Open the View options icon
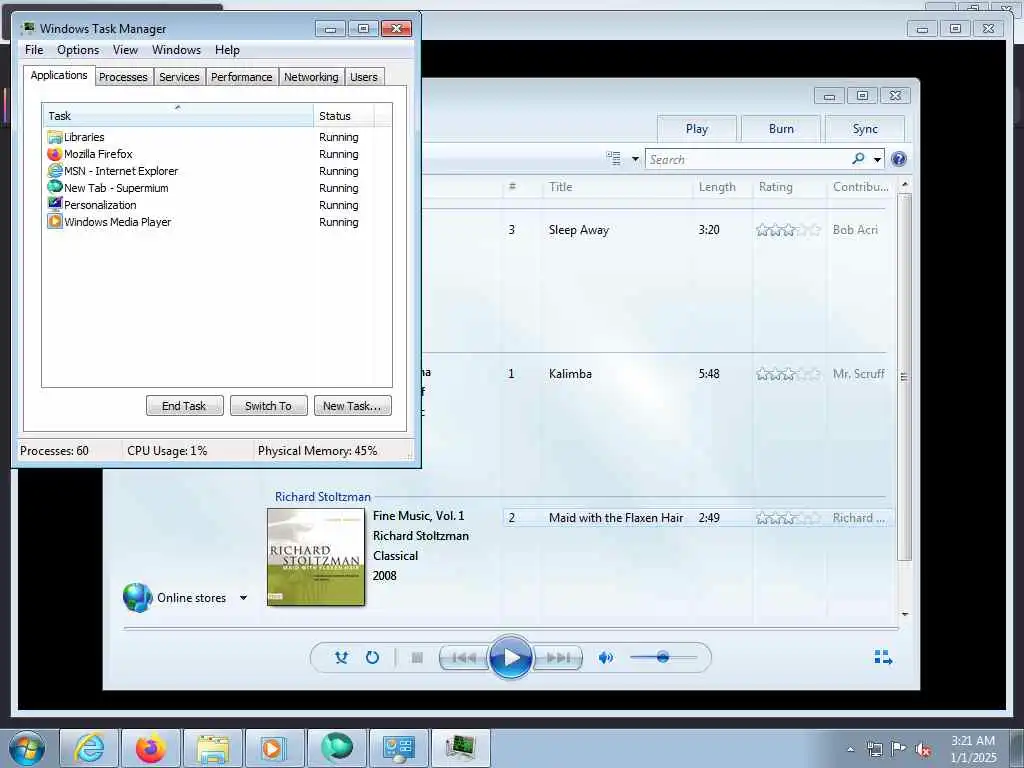 tap(613, 159)
